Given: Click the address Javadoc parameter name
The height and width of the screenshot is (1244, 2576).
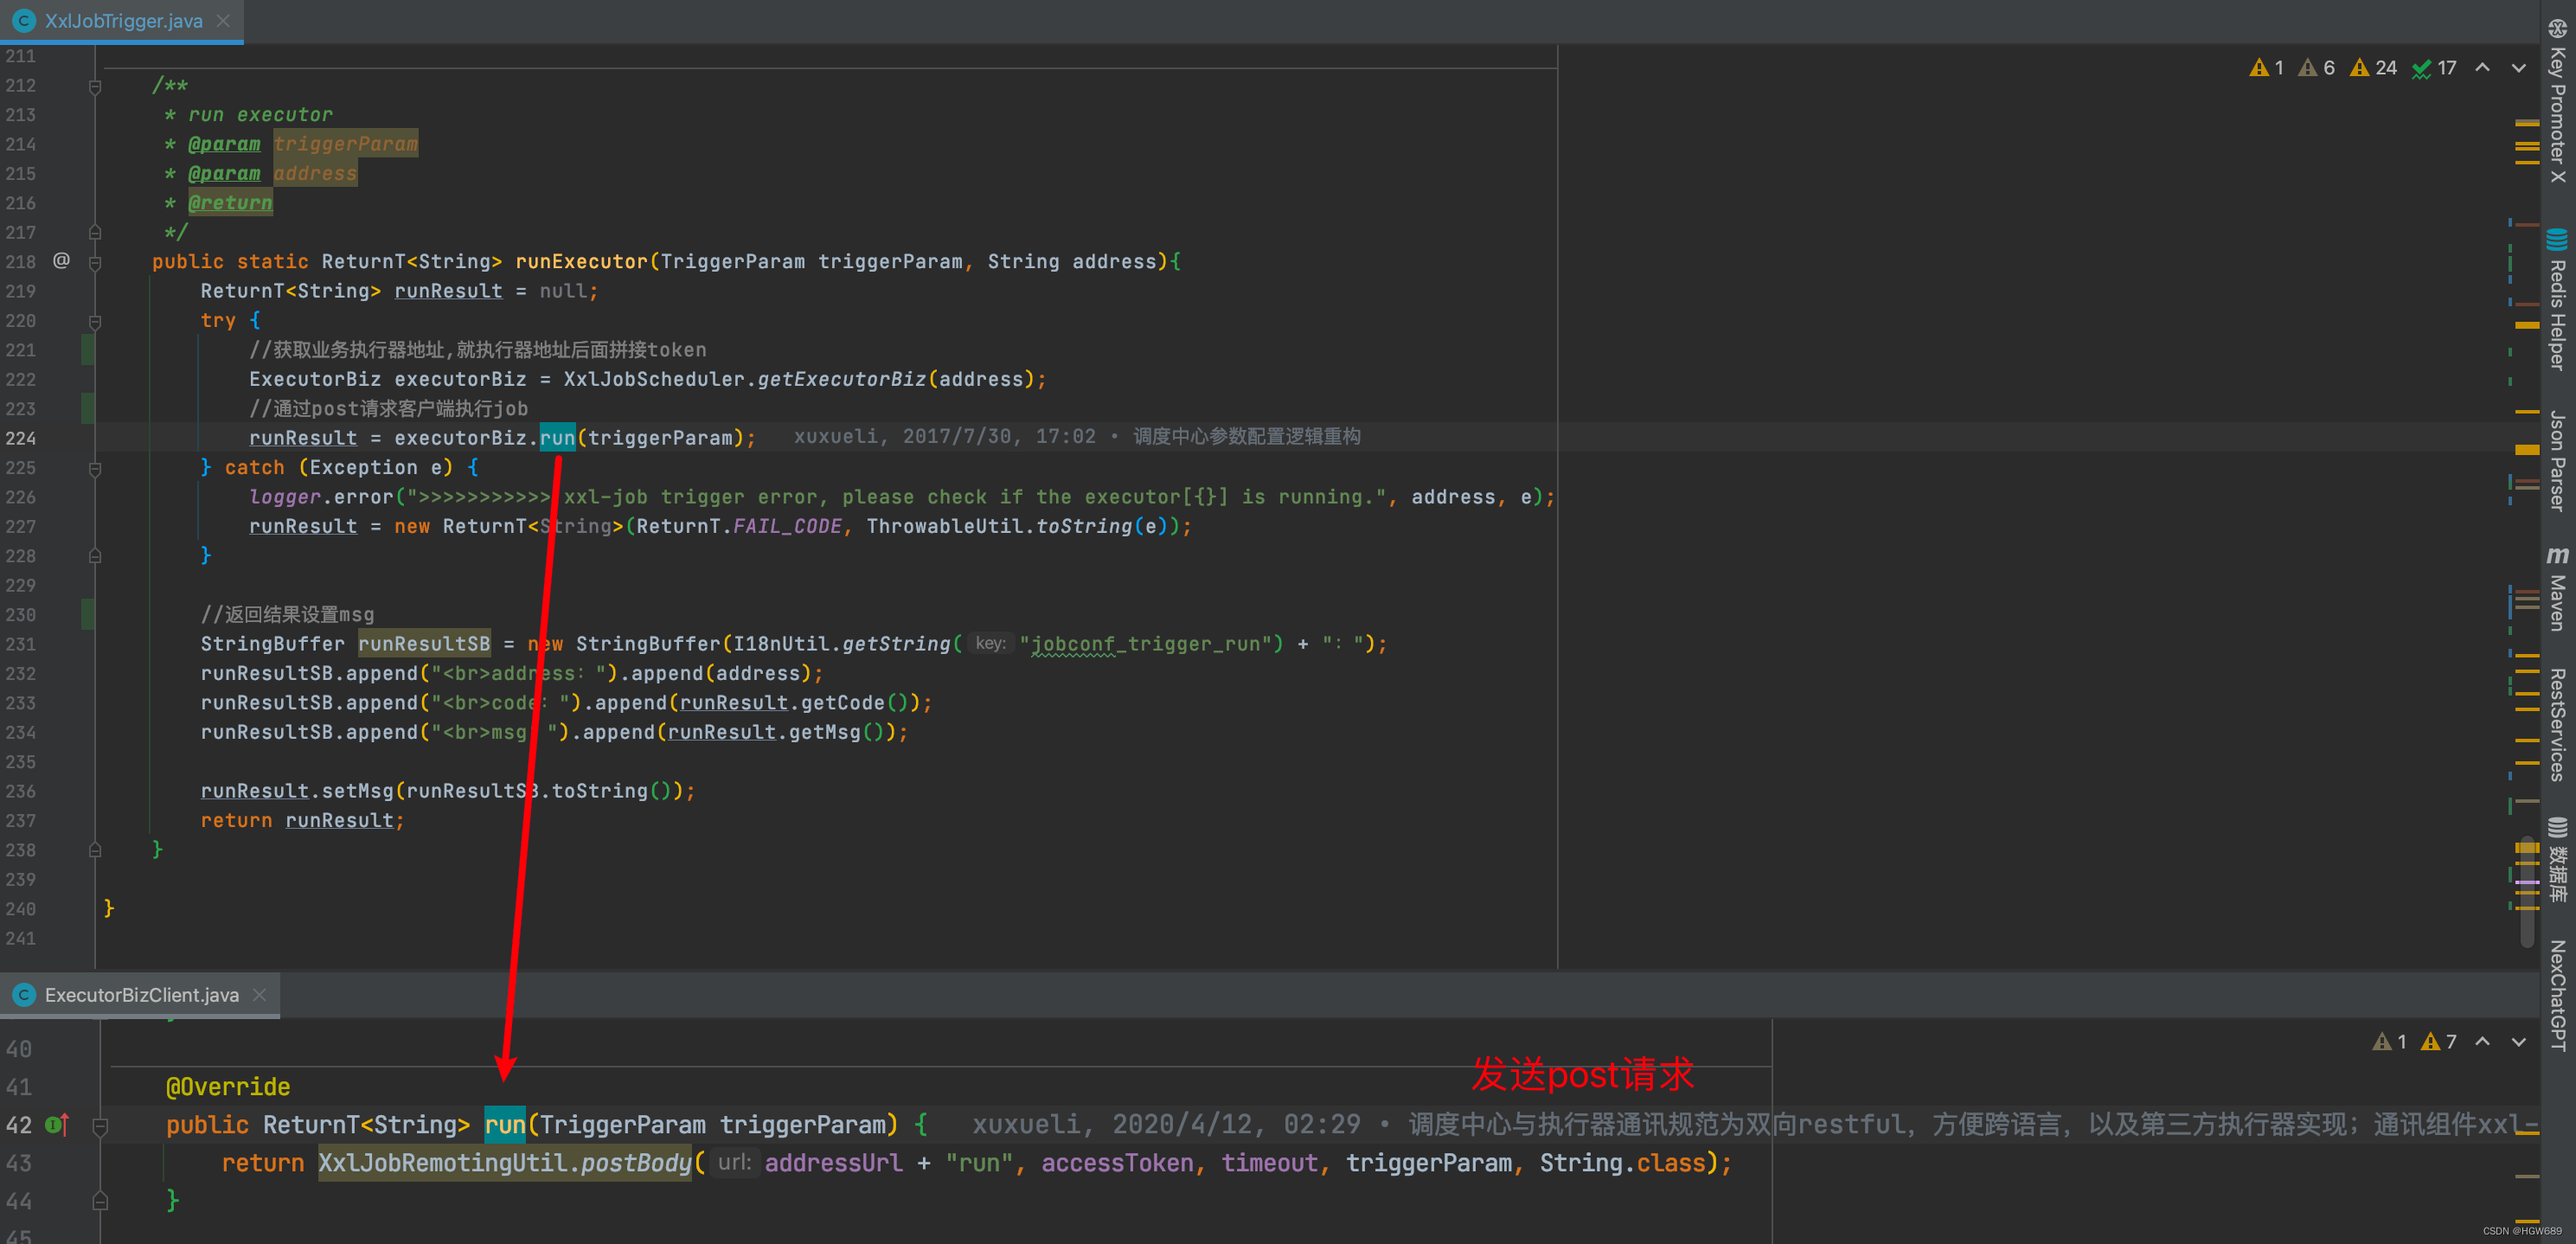Looking at the screenshot, I should click(x=315, y=174).
